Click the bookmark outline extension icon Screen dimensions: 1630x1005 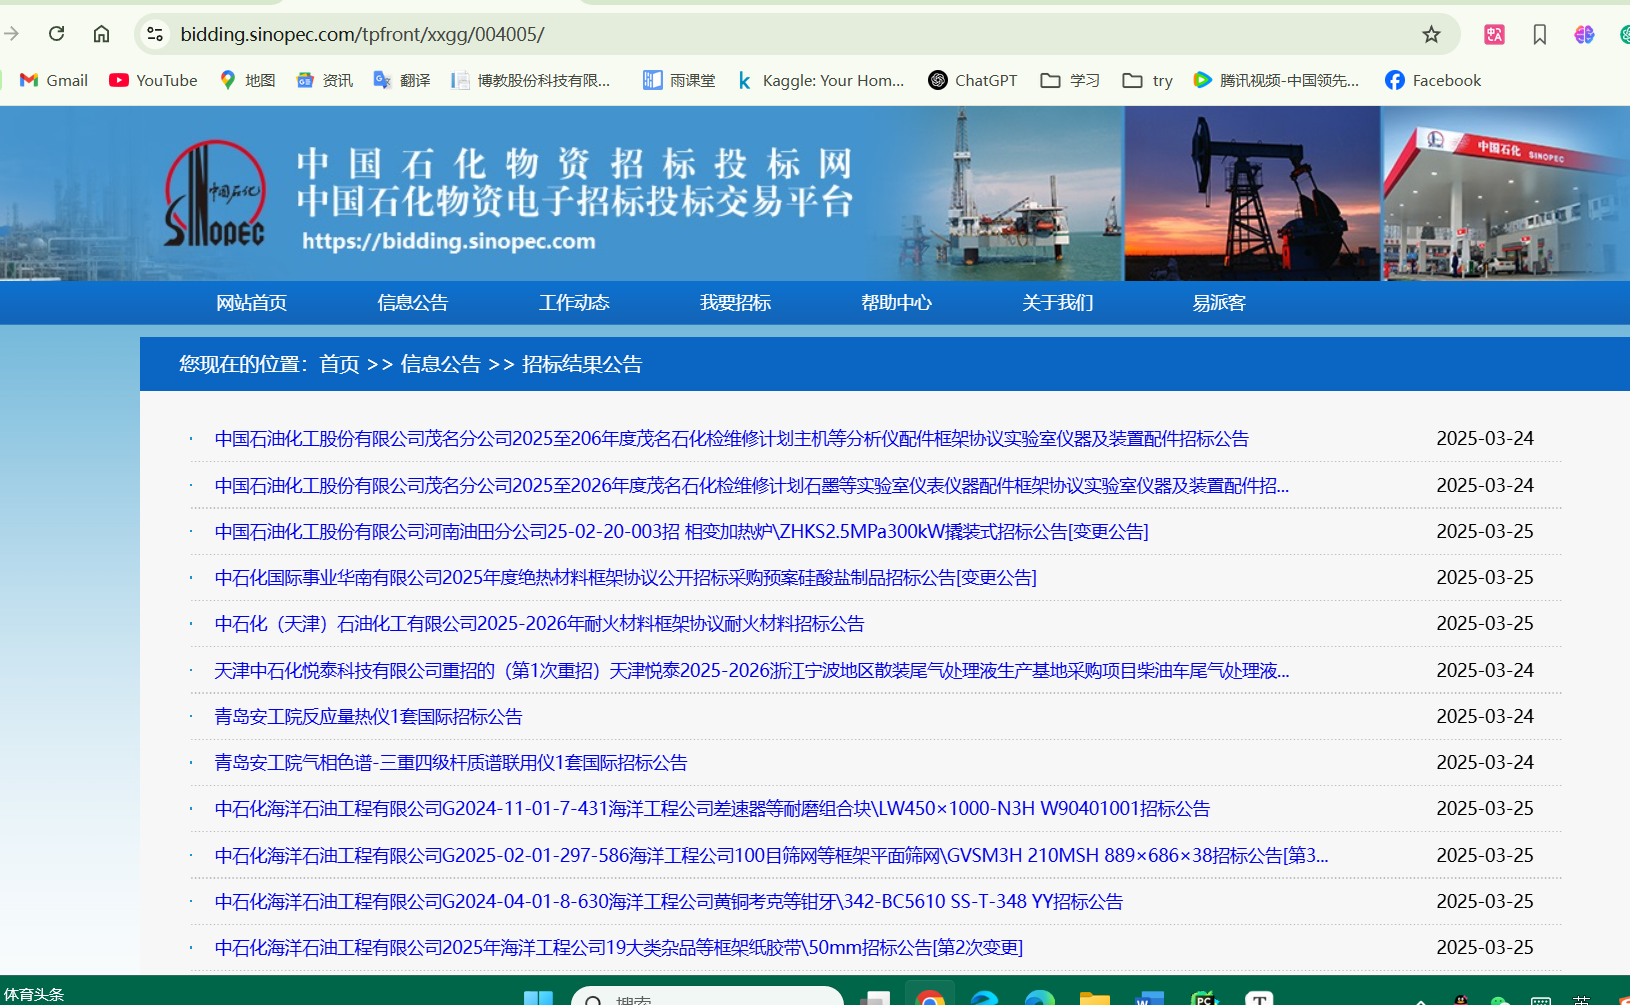1540,34
